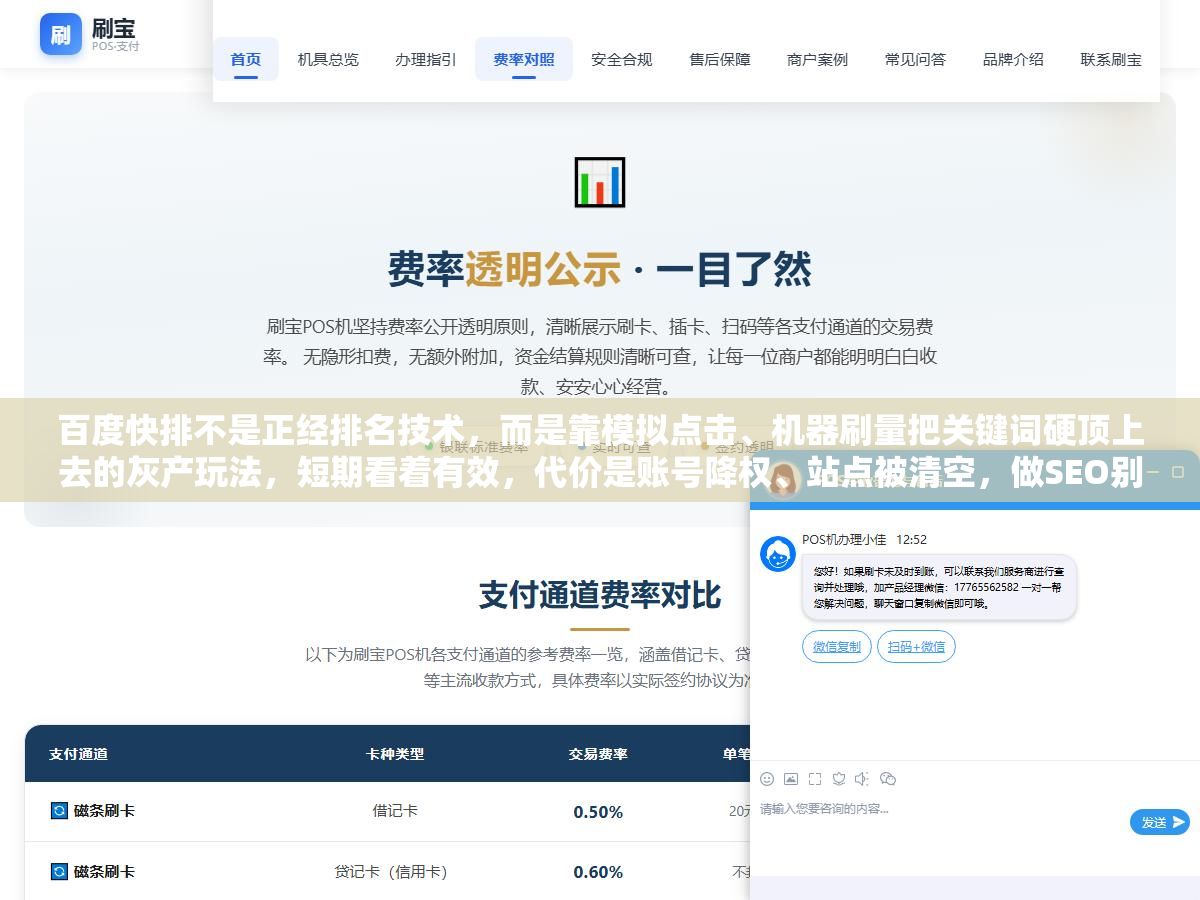1200x900 pixels.
Task: Go to the 机具总览 menu item
Action: (328, 59)
